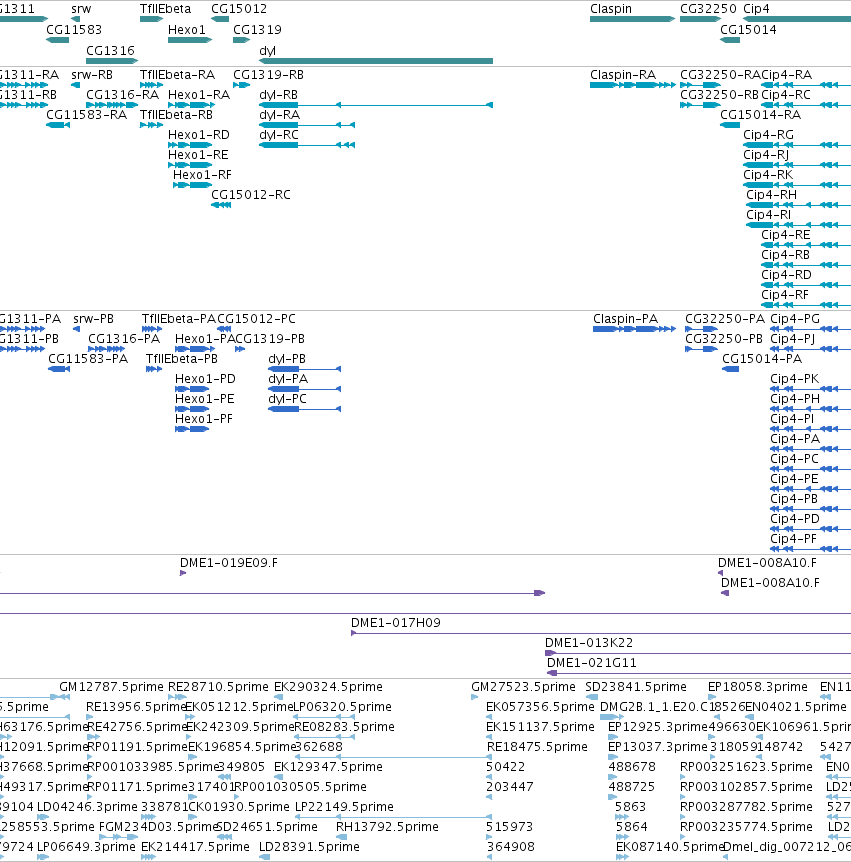
Task: Click the RP003251623.5prime EST label
Action: tap(747, 766)
